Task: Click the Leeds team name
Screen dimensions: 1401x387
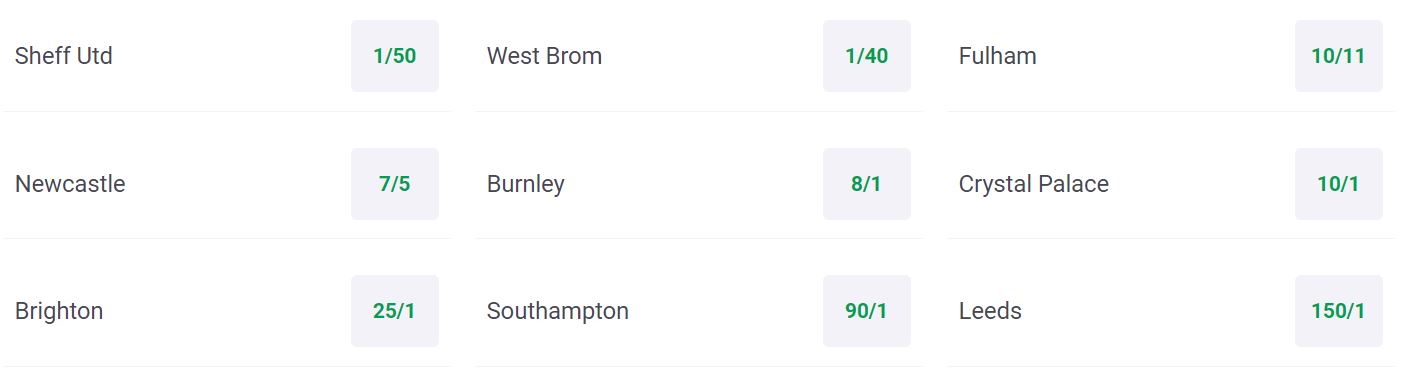Action: pos(991,311)
